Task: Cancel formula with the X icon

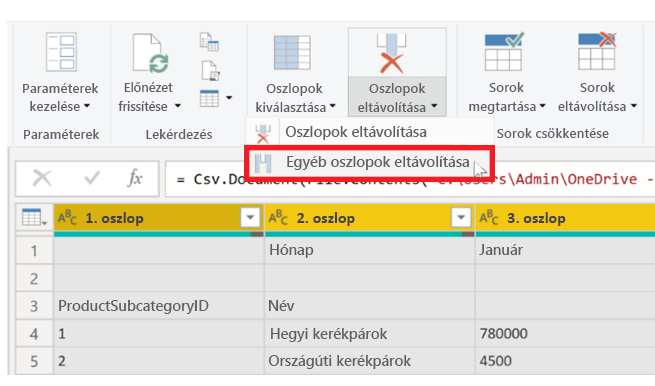Action: pyautogui.click(x=42, y=178)
